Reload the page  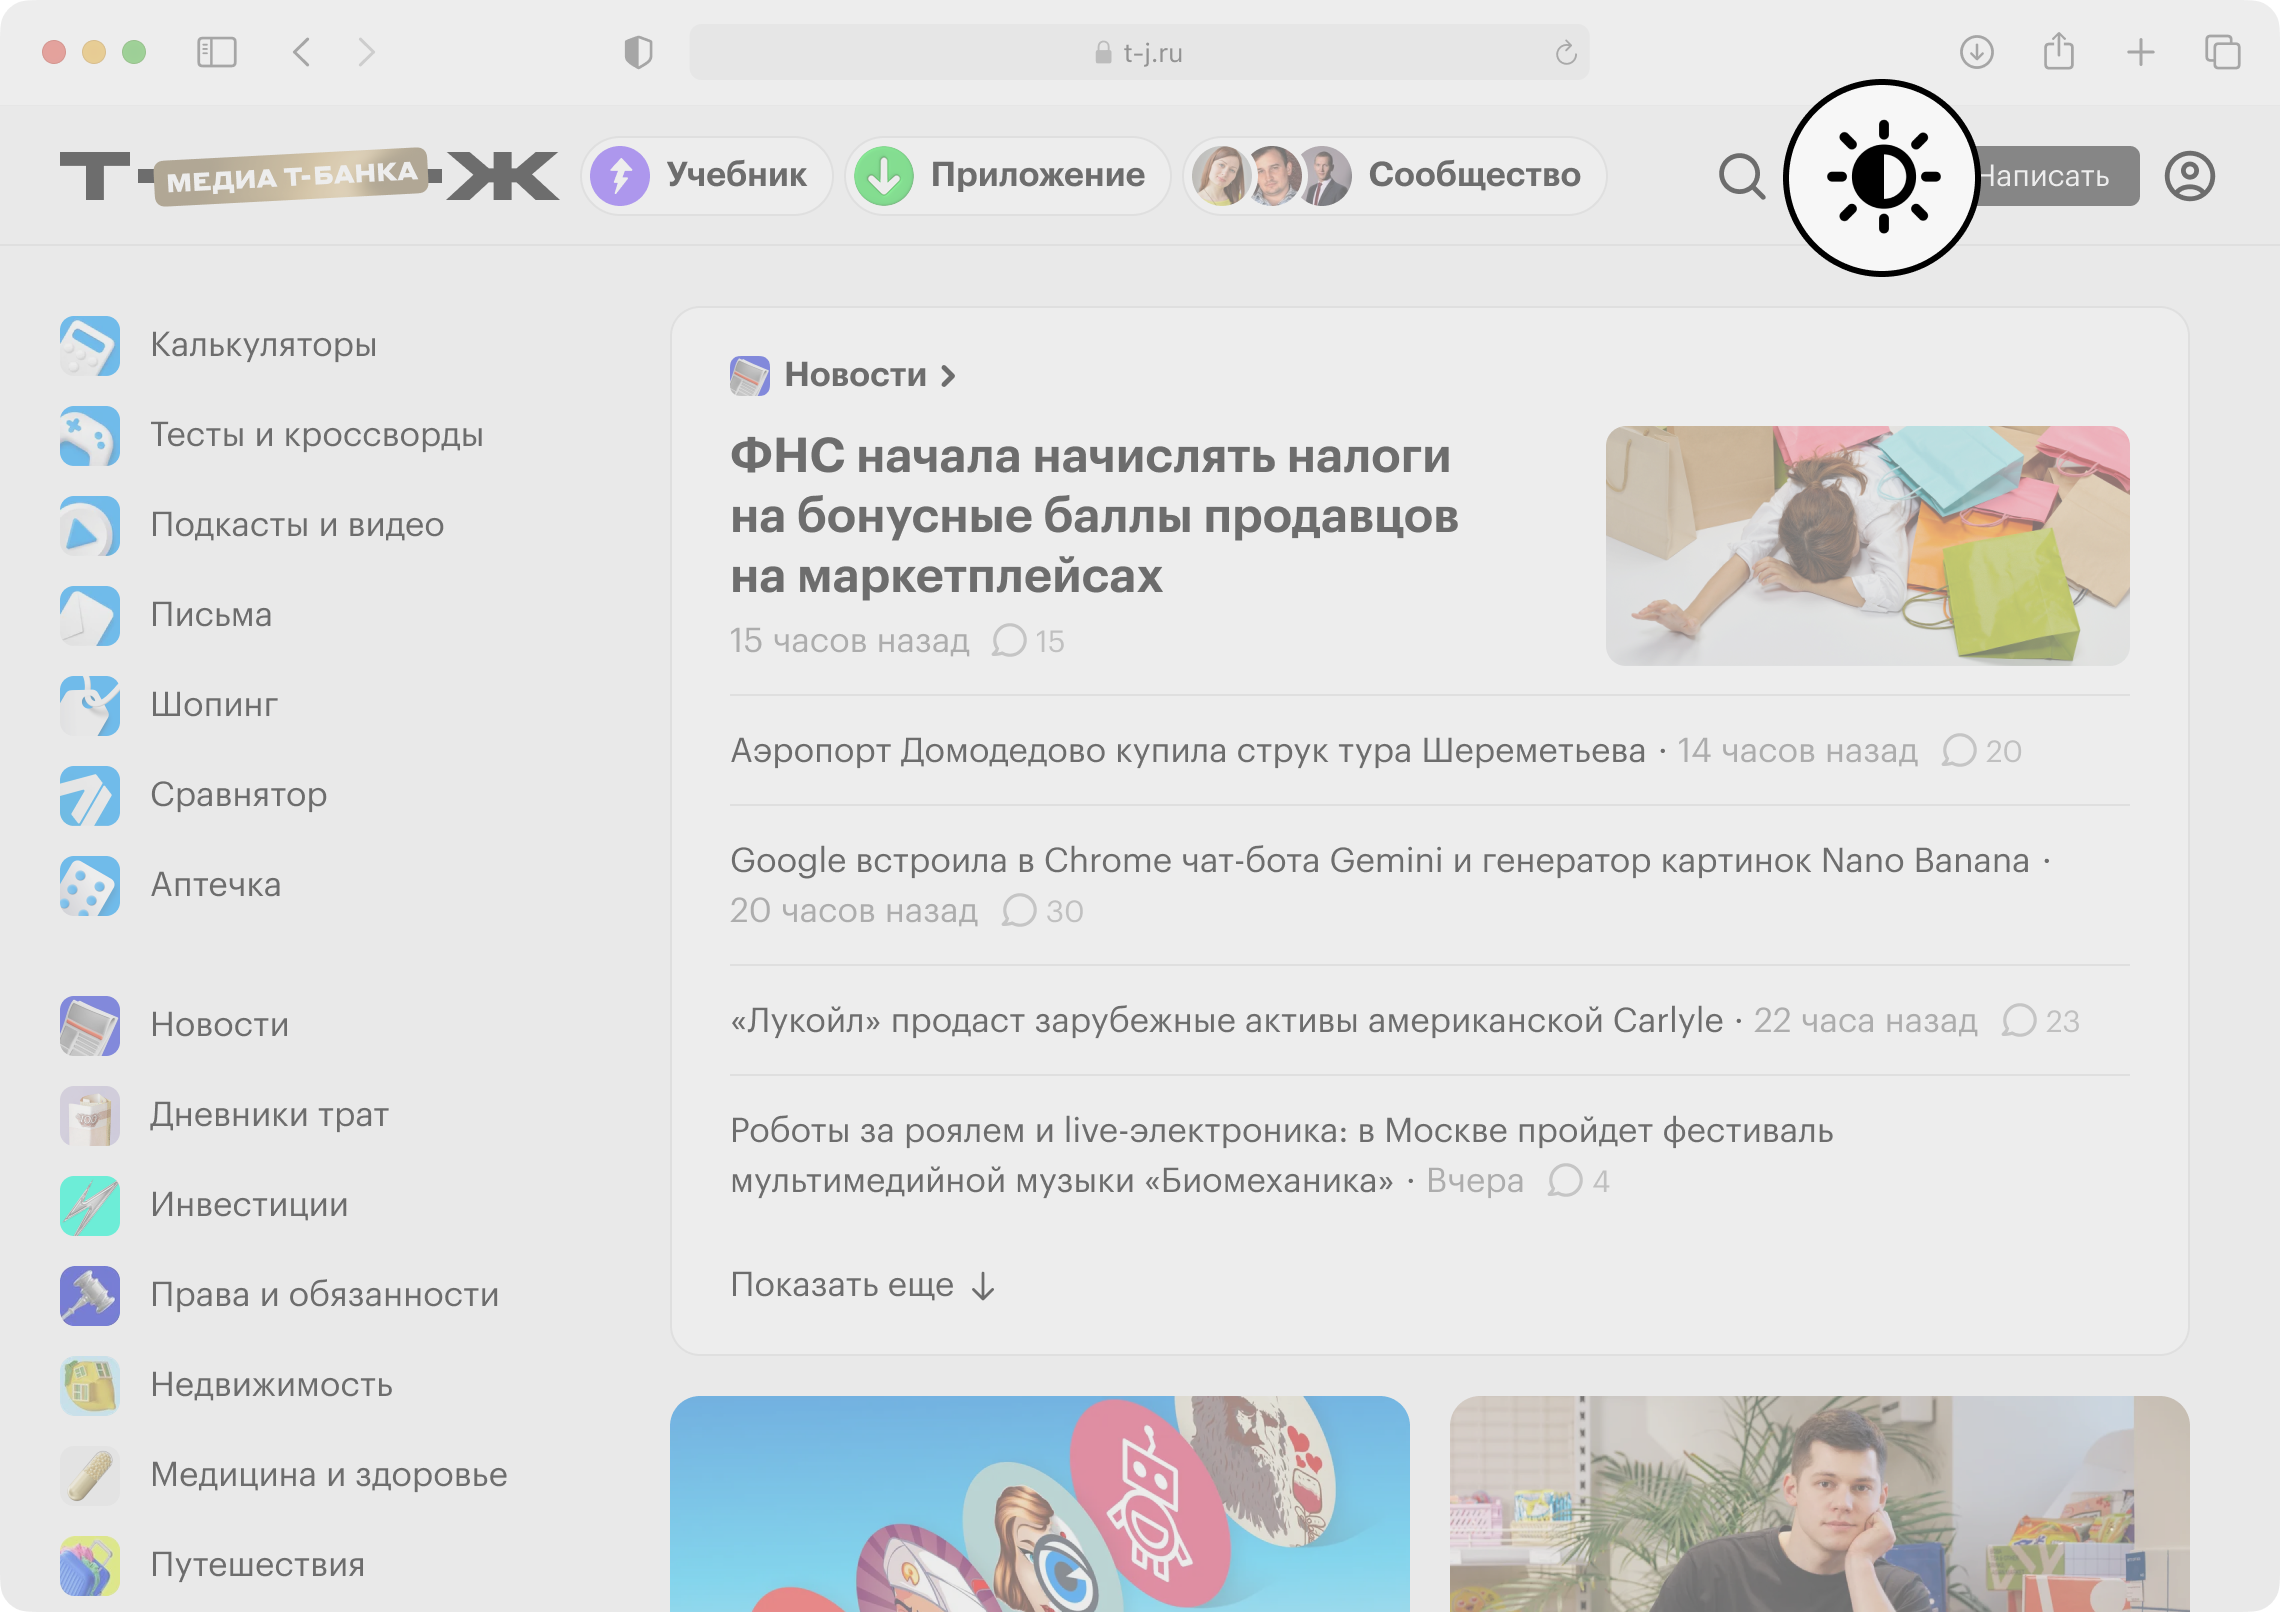click(1565, 52)
